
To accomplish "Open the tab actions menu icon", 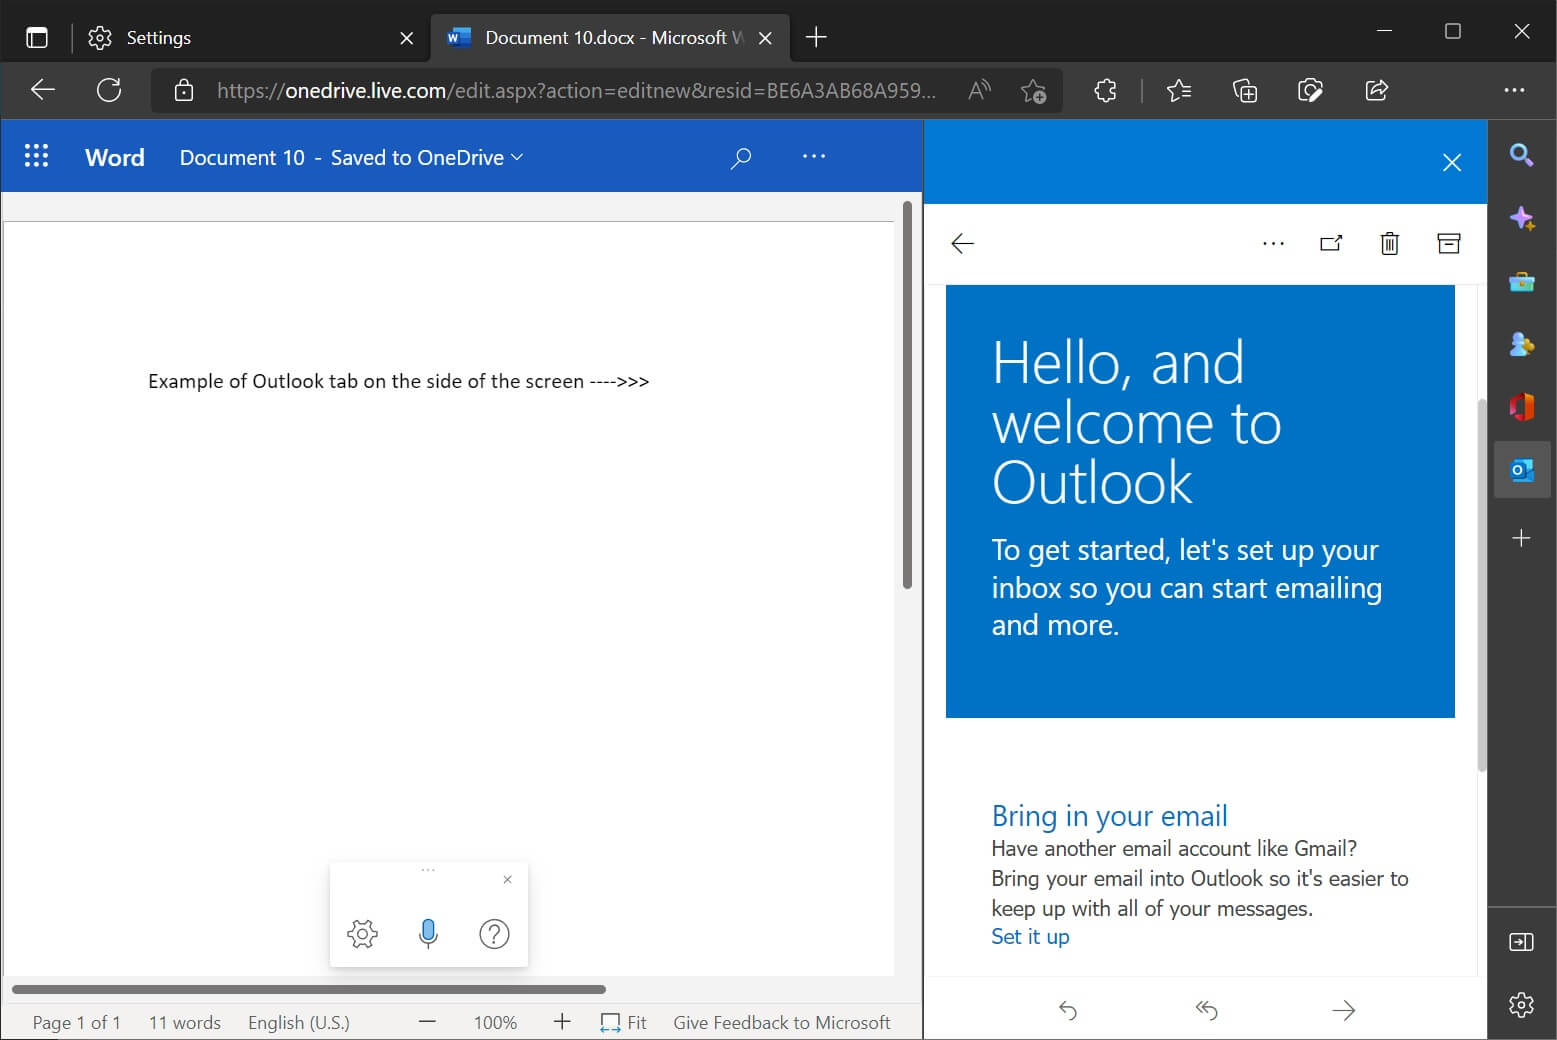I will [x=37, y=38].
